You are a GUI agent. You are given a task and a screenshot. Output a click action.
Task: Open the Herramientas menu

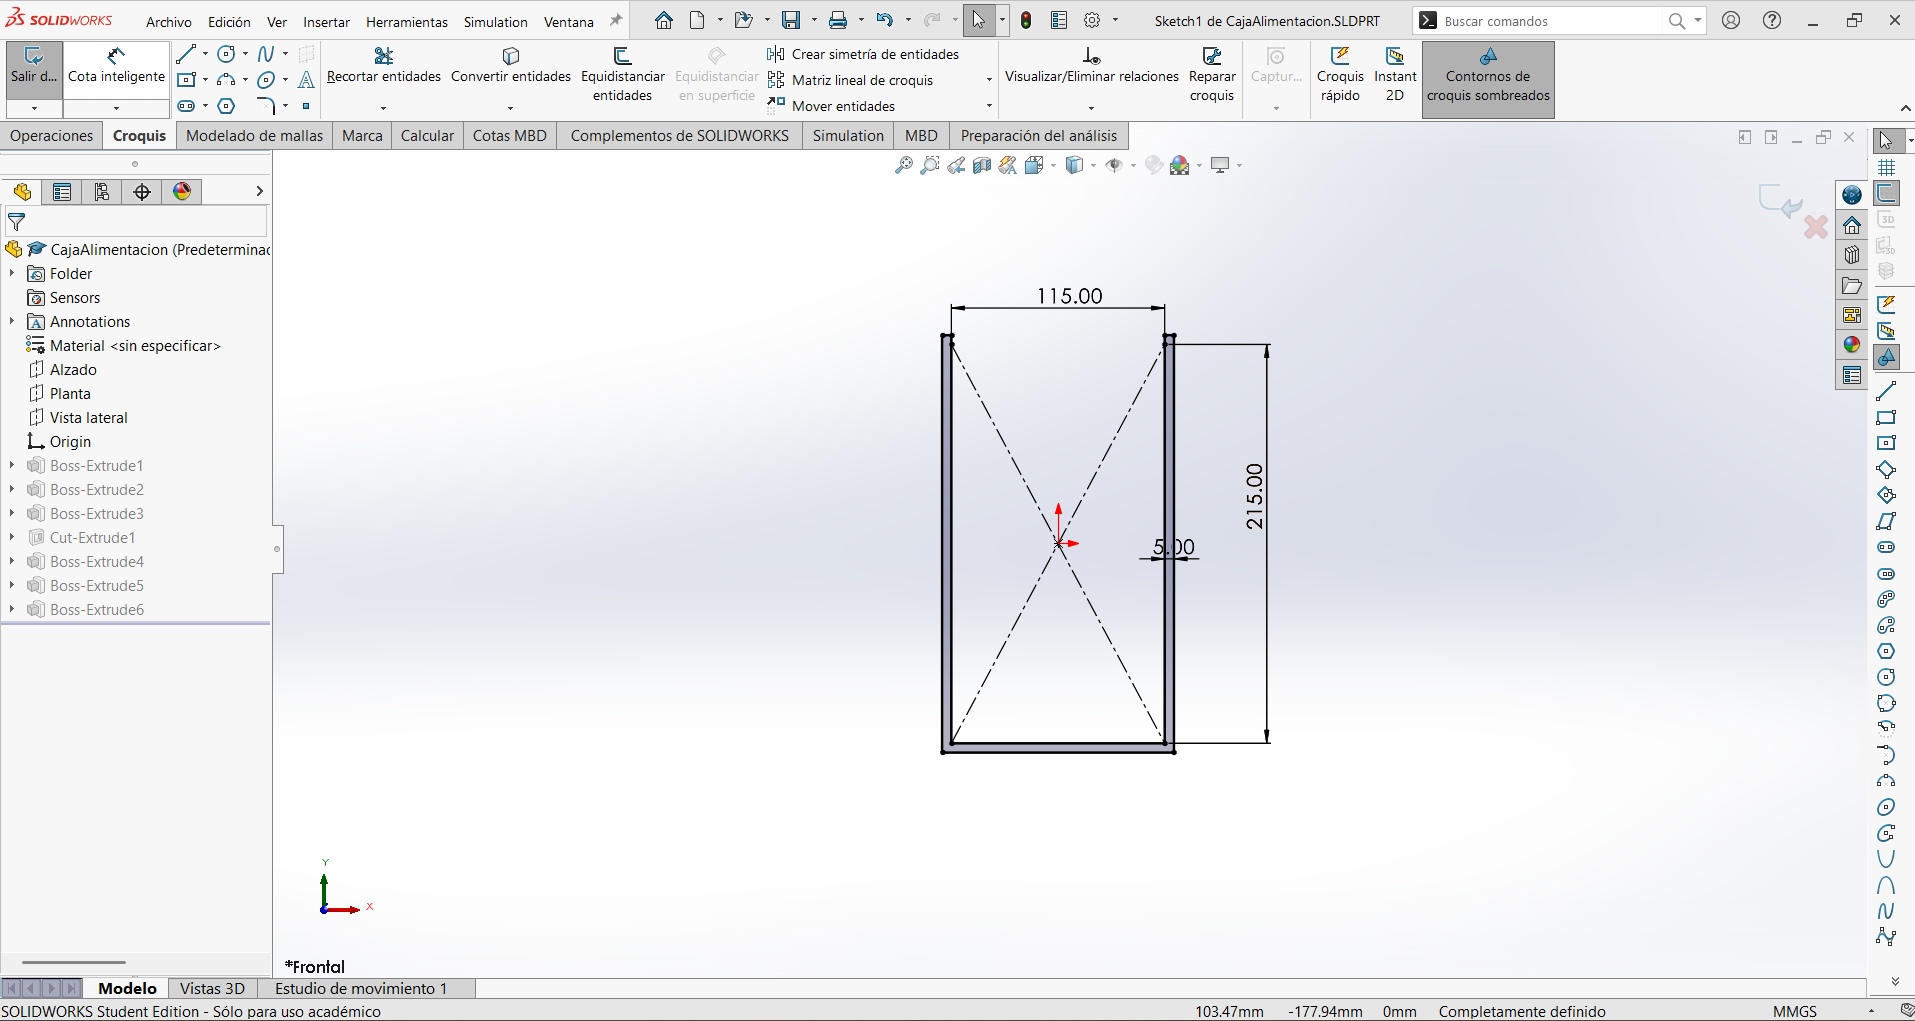(x=407, y=22)
